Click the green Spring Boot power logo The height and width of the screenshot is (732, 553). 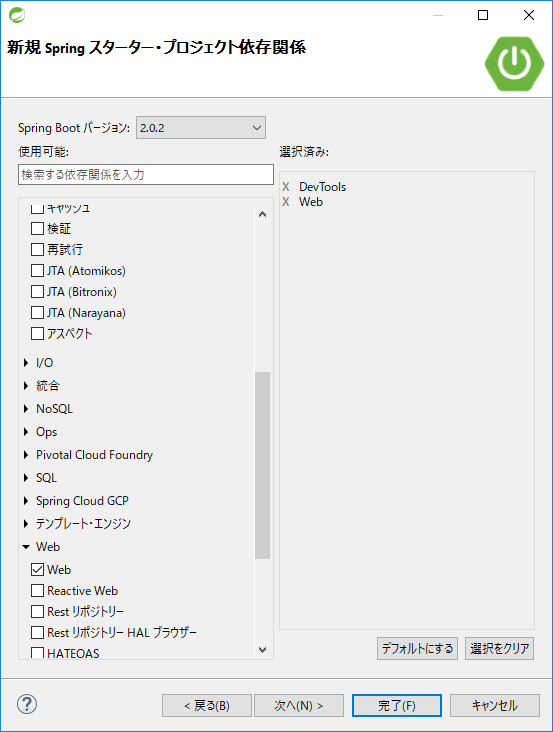514,63
